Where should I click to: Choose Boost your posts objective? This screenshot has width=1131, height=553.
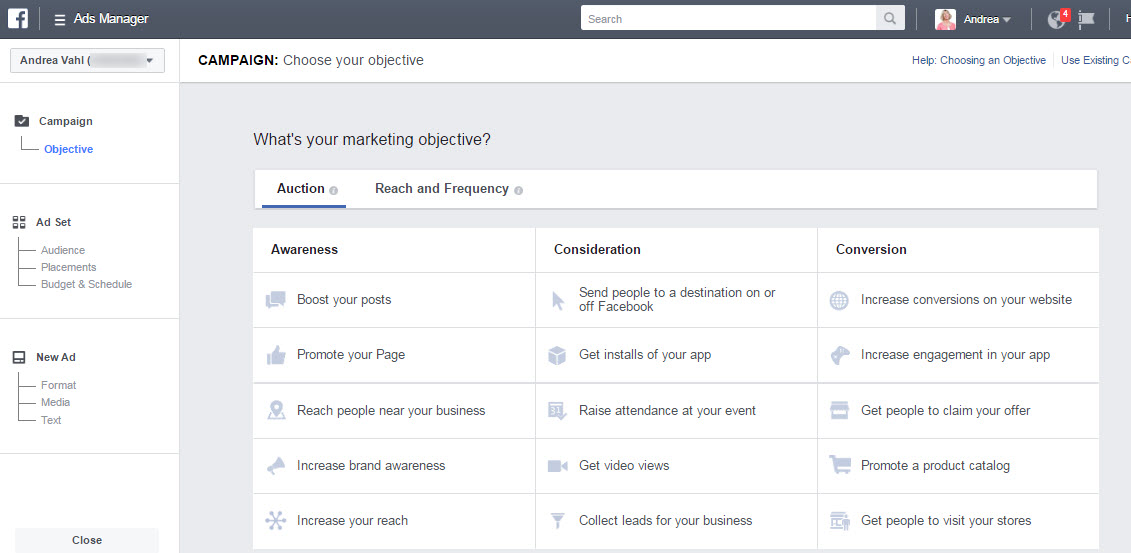(344, 300)
